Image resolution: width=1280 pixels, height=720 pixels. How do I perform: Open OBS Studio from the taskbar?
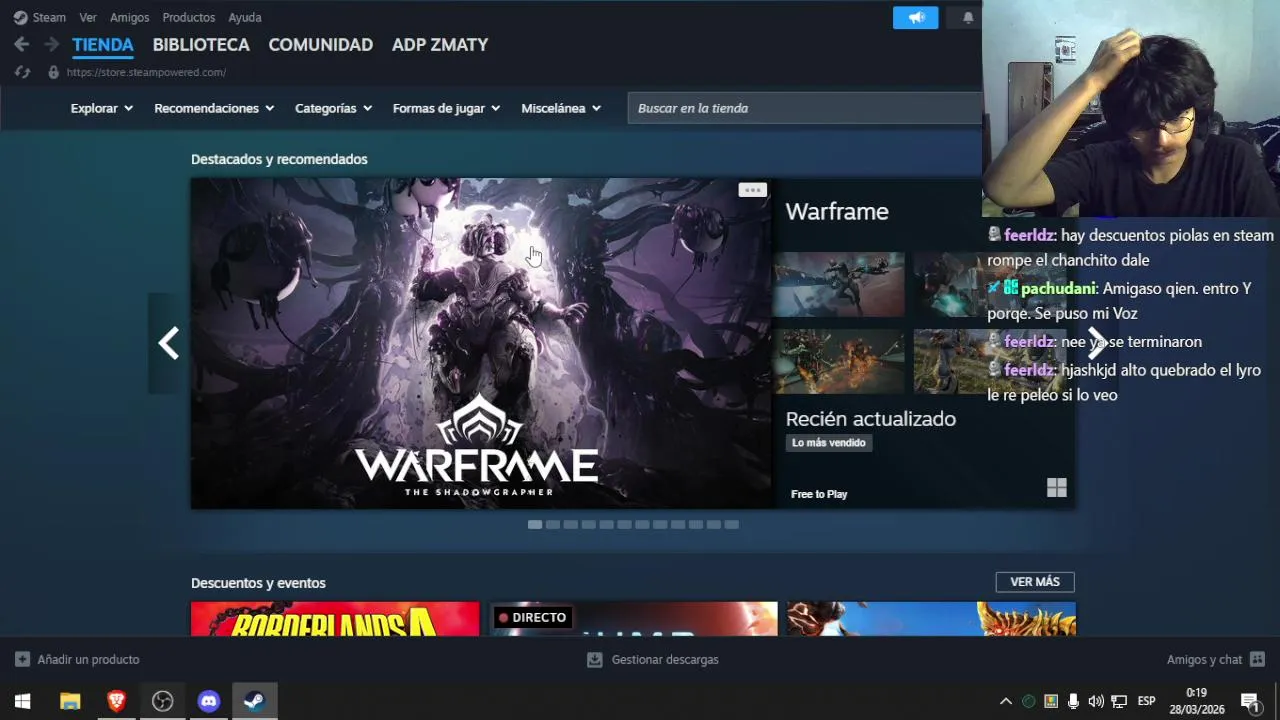click(x=162, y=701)
